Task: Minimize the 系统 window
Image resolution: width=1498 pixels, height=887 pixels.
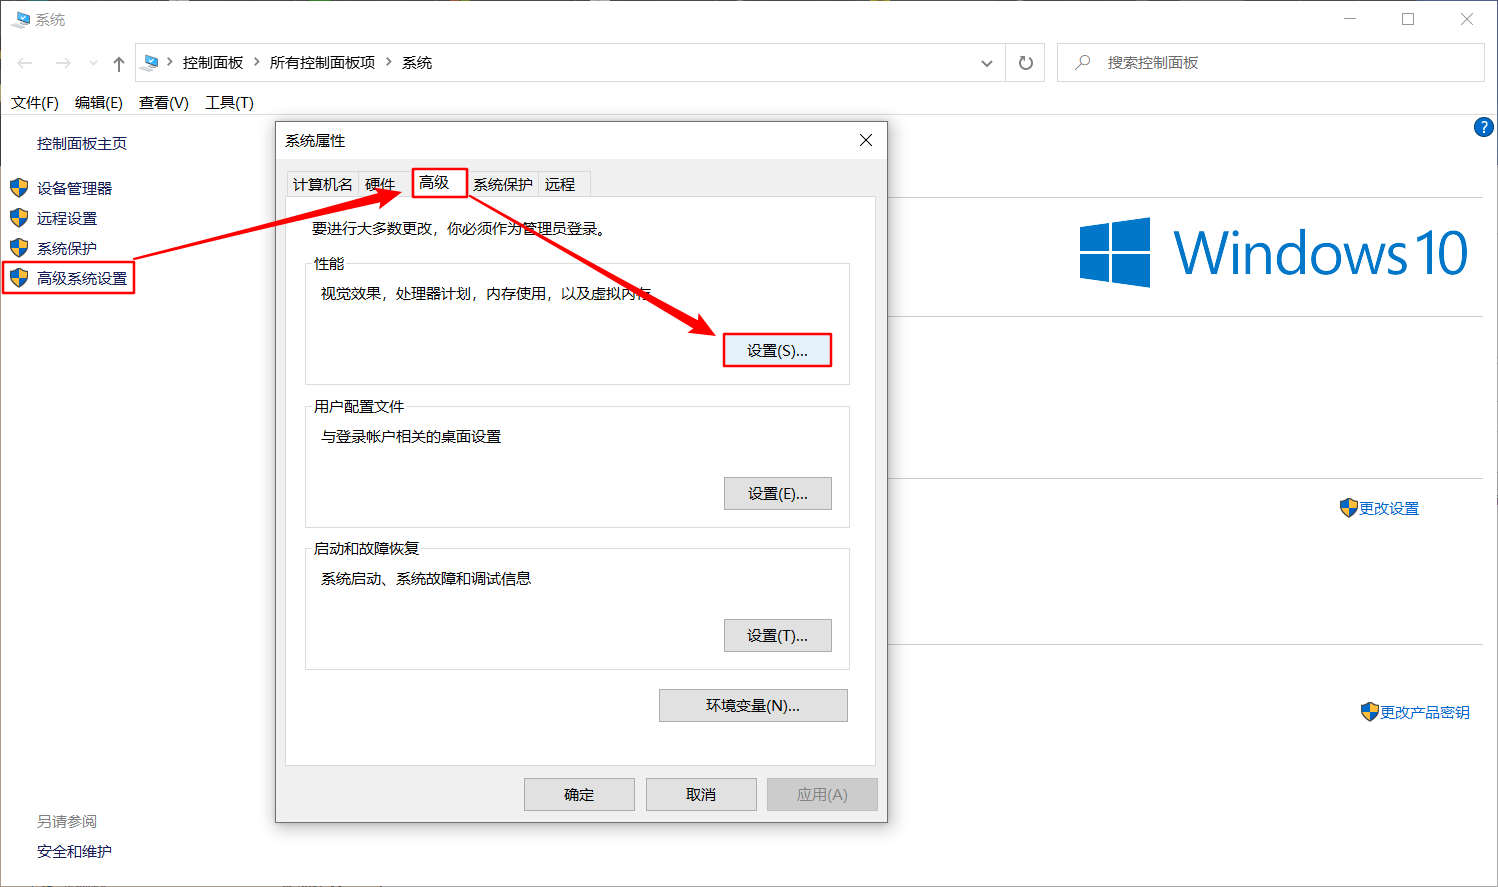Action: point(1350,19)
